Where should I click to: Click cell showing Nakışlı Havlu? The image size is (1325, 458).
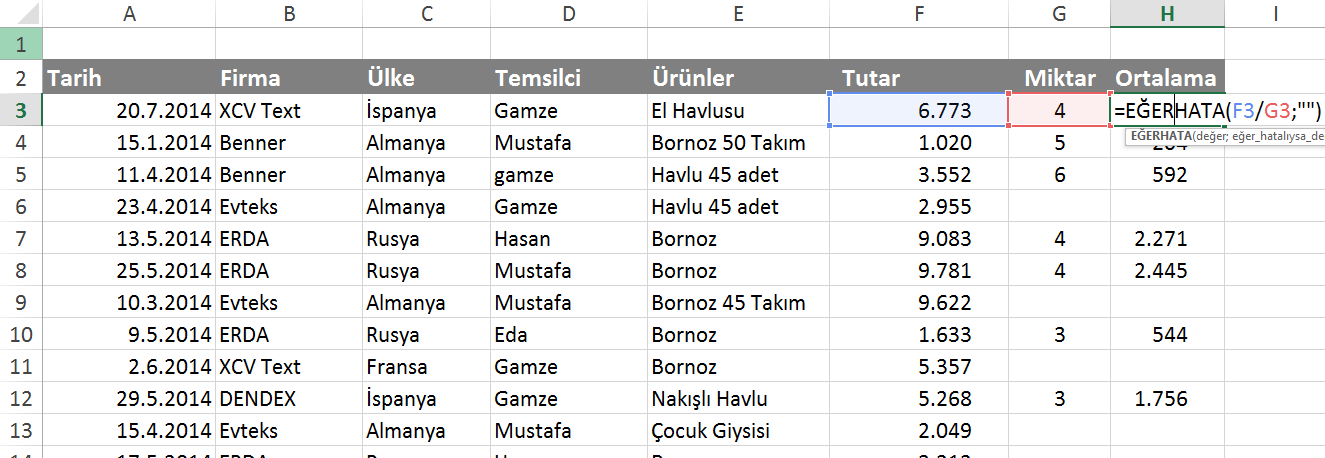tap(738, 399)
